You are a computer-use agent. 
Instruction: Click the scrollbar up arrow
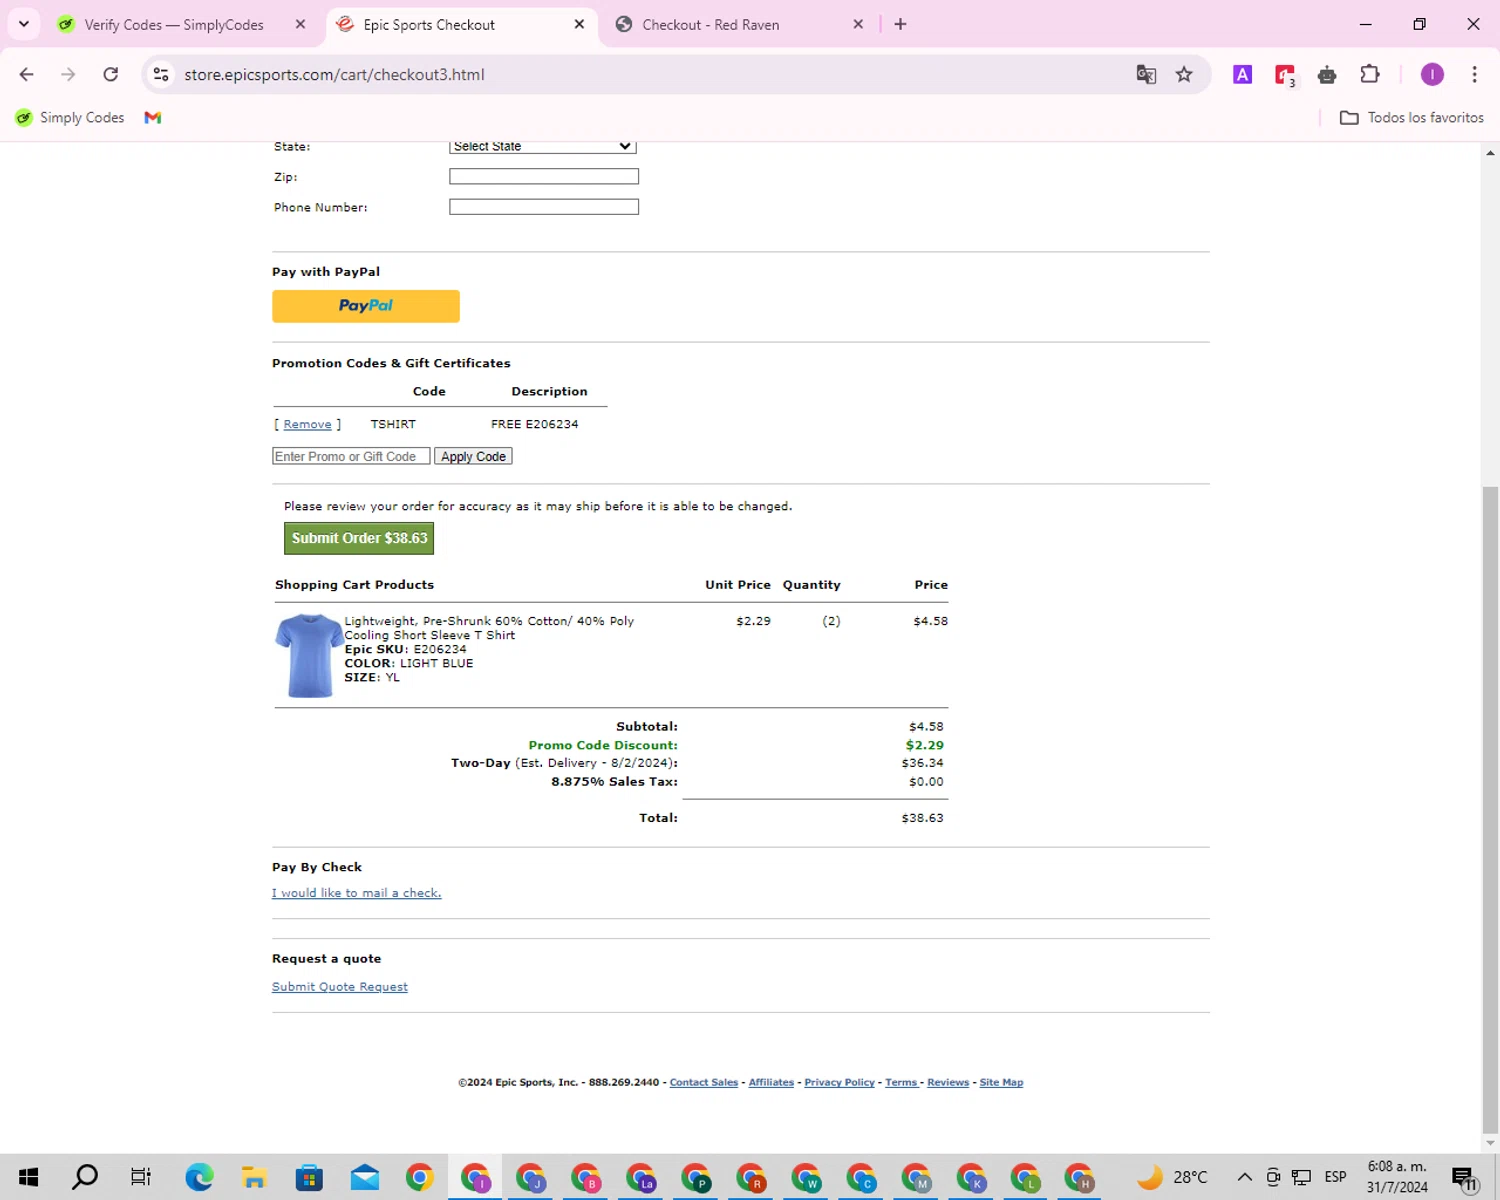1490,153
